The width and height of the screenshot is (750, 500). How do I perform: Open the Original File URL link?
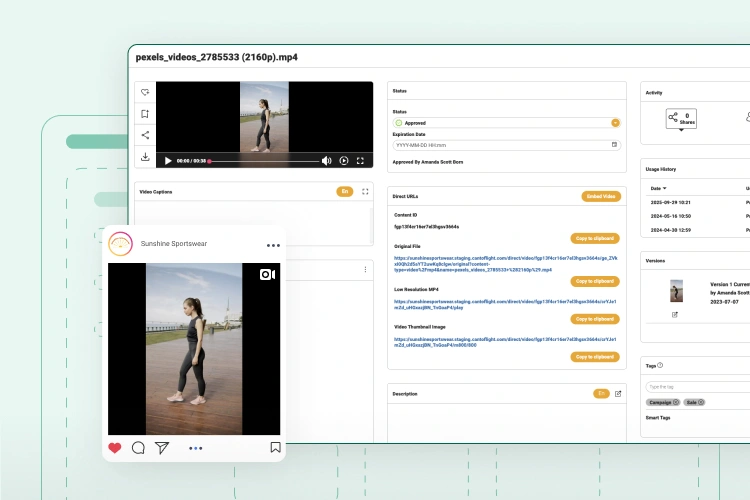pyautogui.click(x=505, y=262)
